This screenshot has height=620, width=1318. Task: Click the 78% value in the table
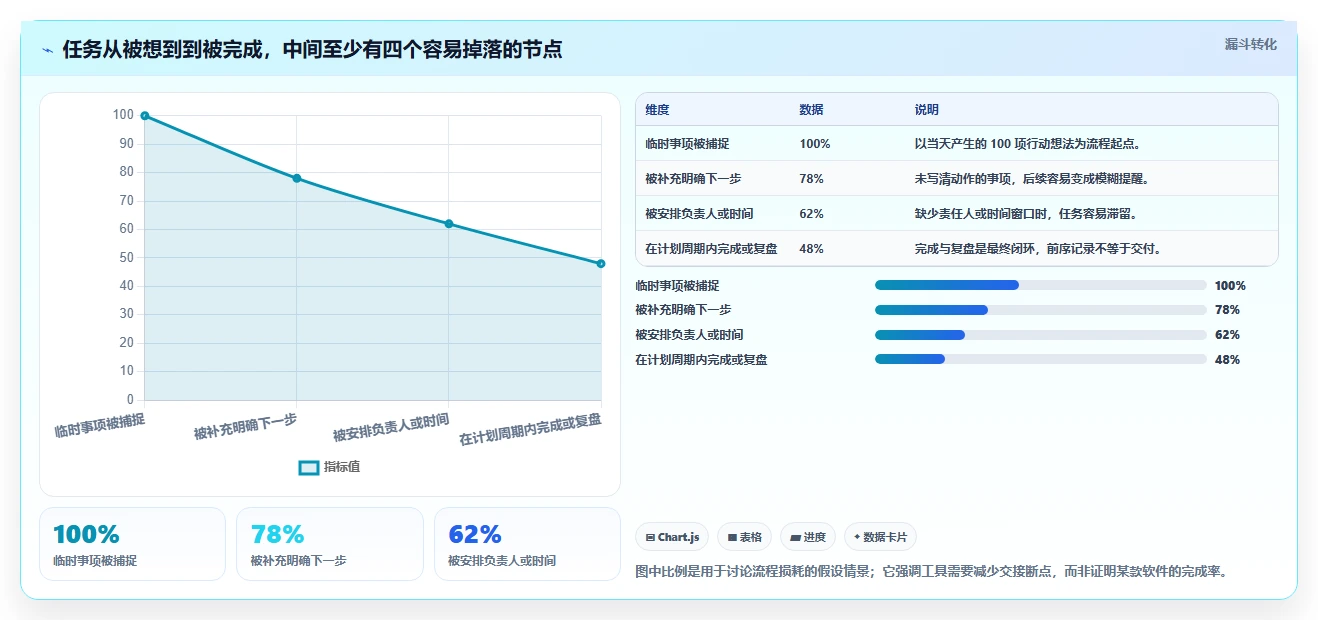(x=812, y=179)
